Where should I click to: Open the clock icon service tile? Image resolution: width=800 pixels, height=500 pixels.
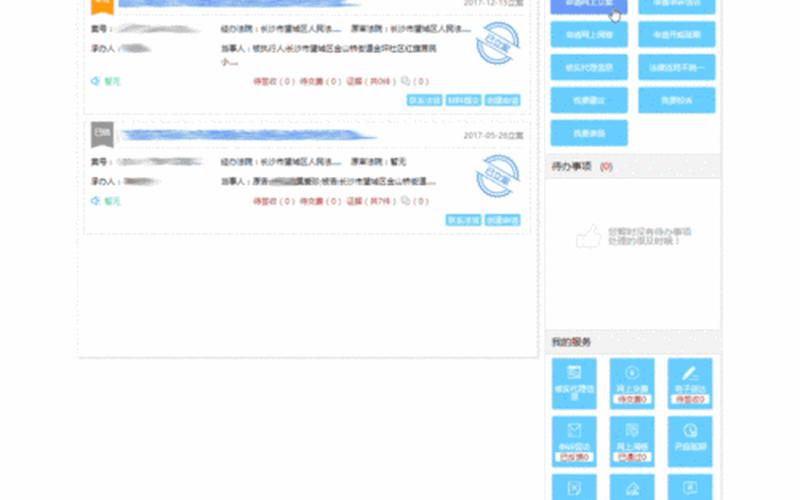click(x=690, y=441)
